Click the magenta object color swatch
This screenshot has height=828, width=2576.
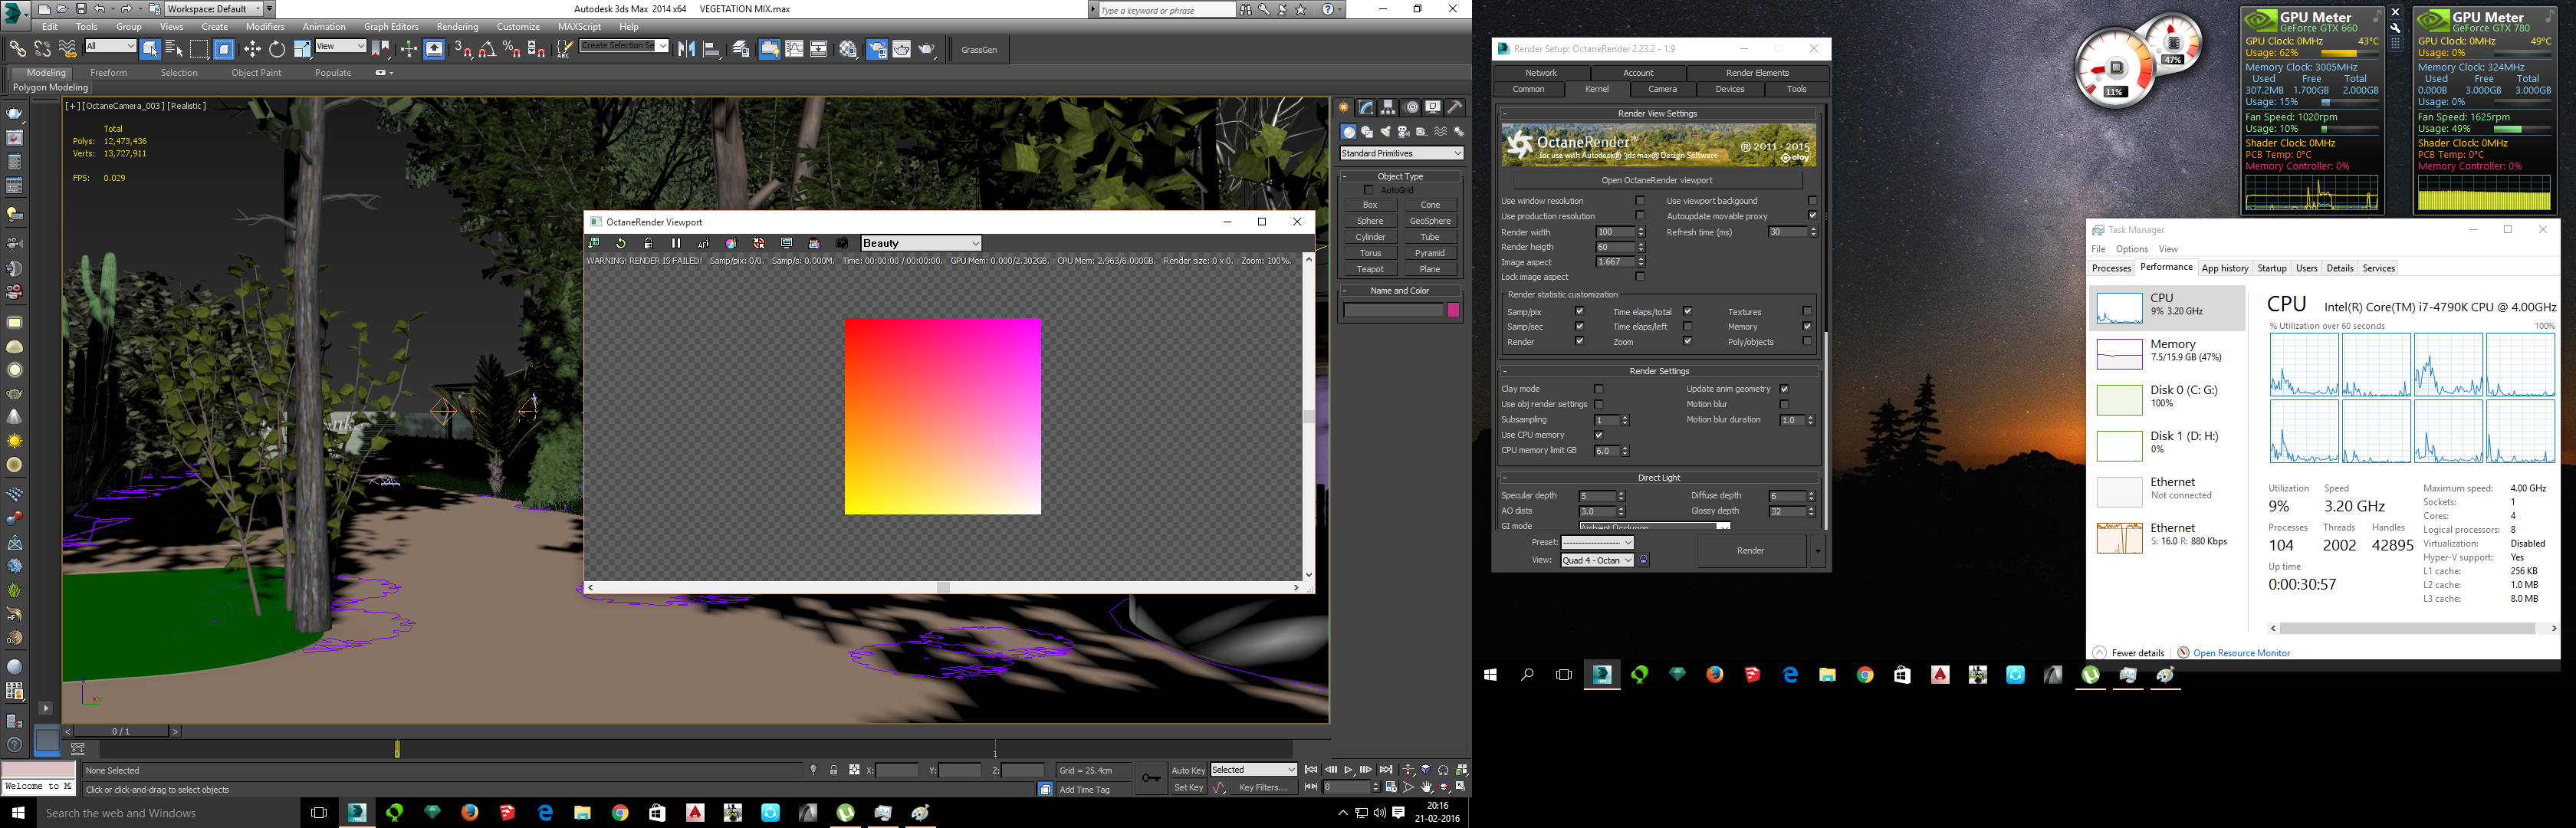coord(1453,310)
